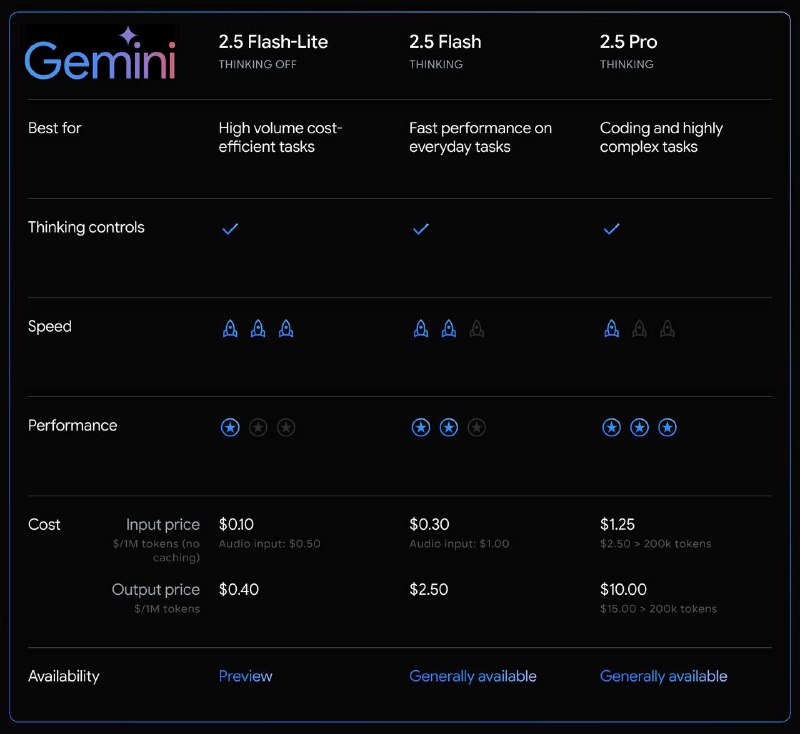Select the '2.5 Pro' column heading

pyautogui.click(x=629, y=42)
